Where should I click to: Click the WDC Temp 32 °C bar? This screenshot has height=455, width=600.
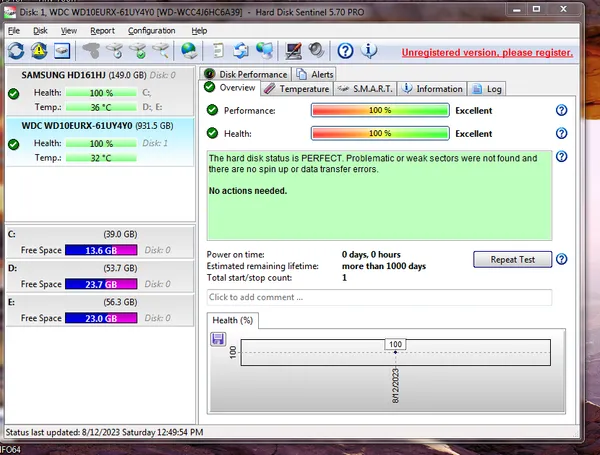tap(101, 158)
